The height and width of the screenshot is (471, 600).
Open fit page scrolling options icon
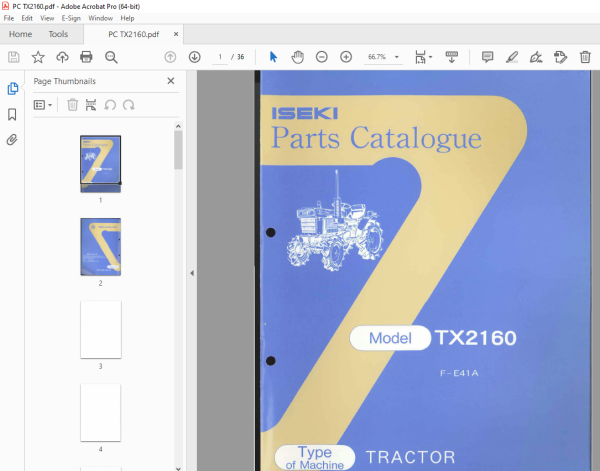pos(423,57)
